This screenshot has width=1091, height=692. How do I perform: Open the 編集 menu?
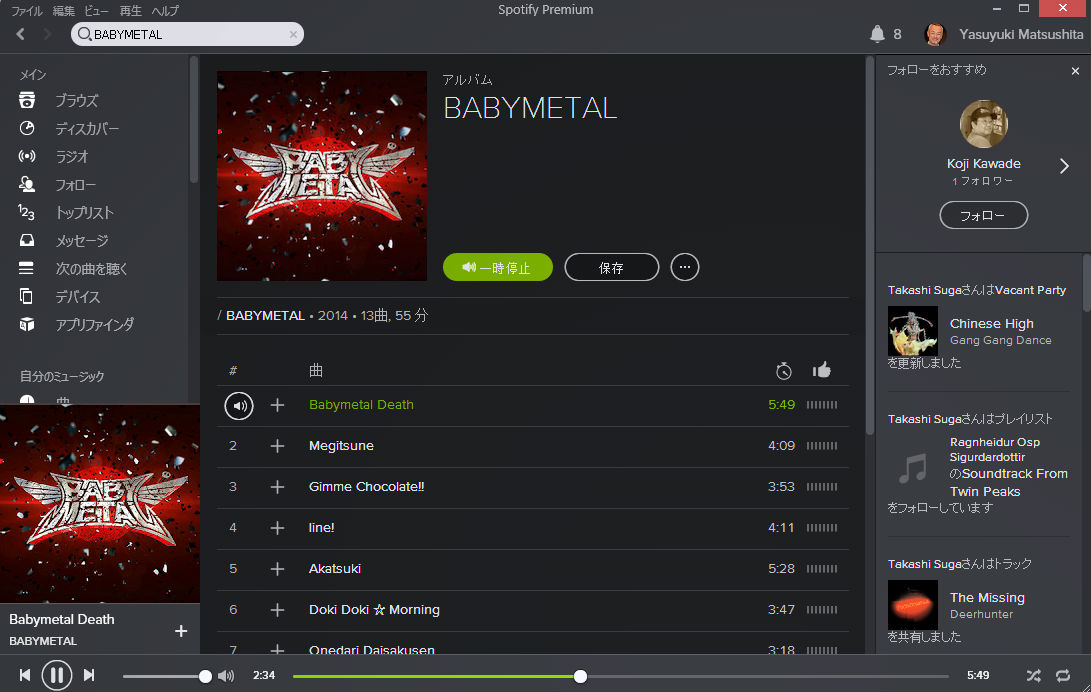coord(63,10)
